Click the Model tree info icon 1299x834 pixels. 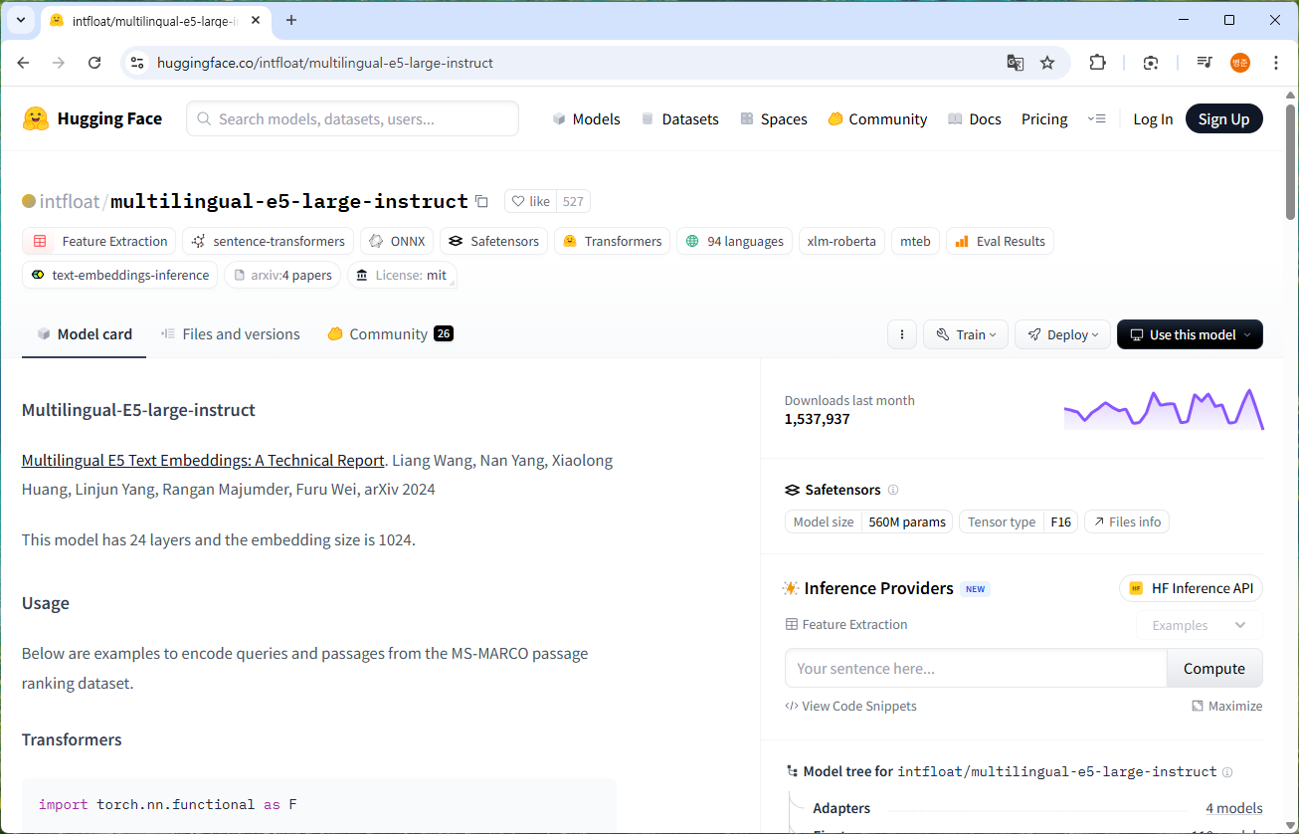(1227, 772)
